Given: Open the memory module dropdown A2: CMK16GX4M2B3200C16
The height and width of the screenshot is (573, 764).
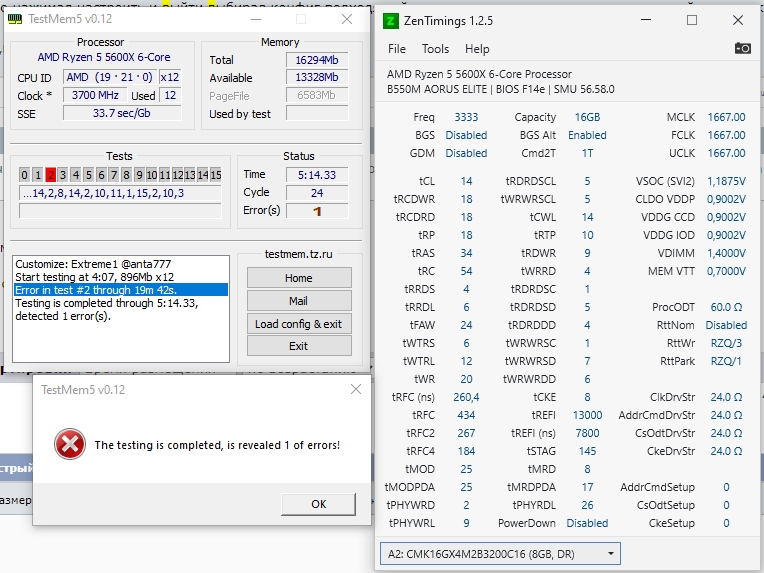Looking at the screenshot, I should click(500, 554).
